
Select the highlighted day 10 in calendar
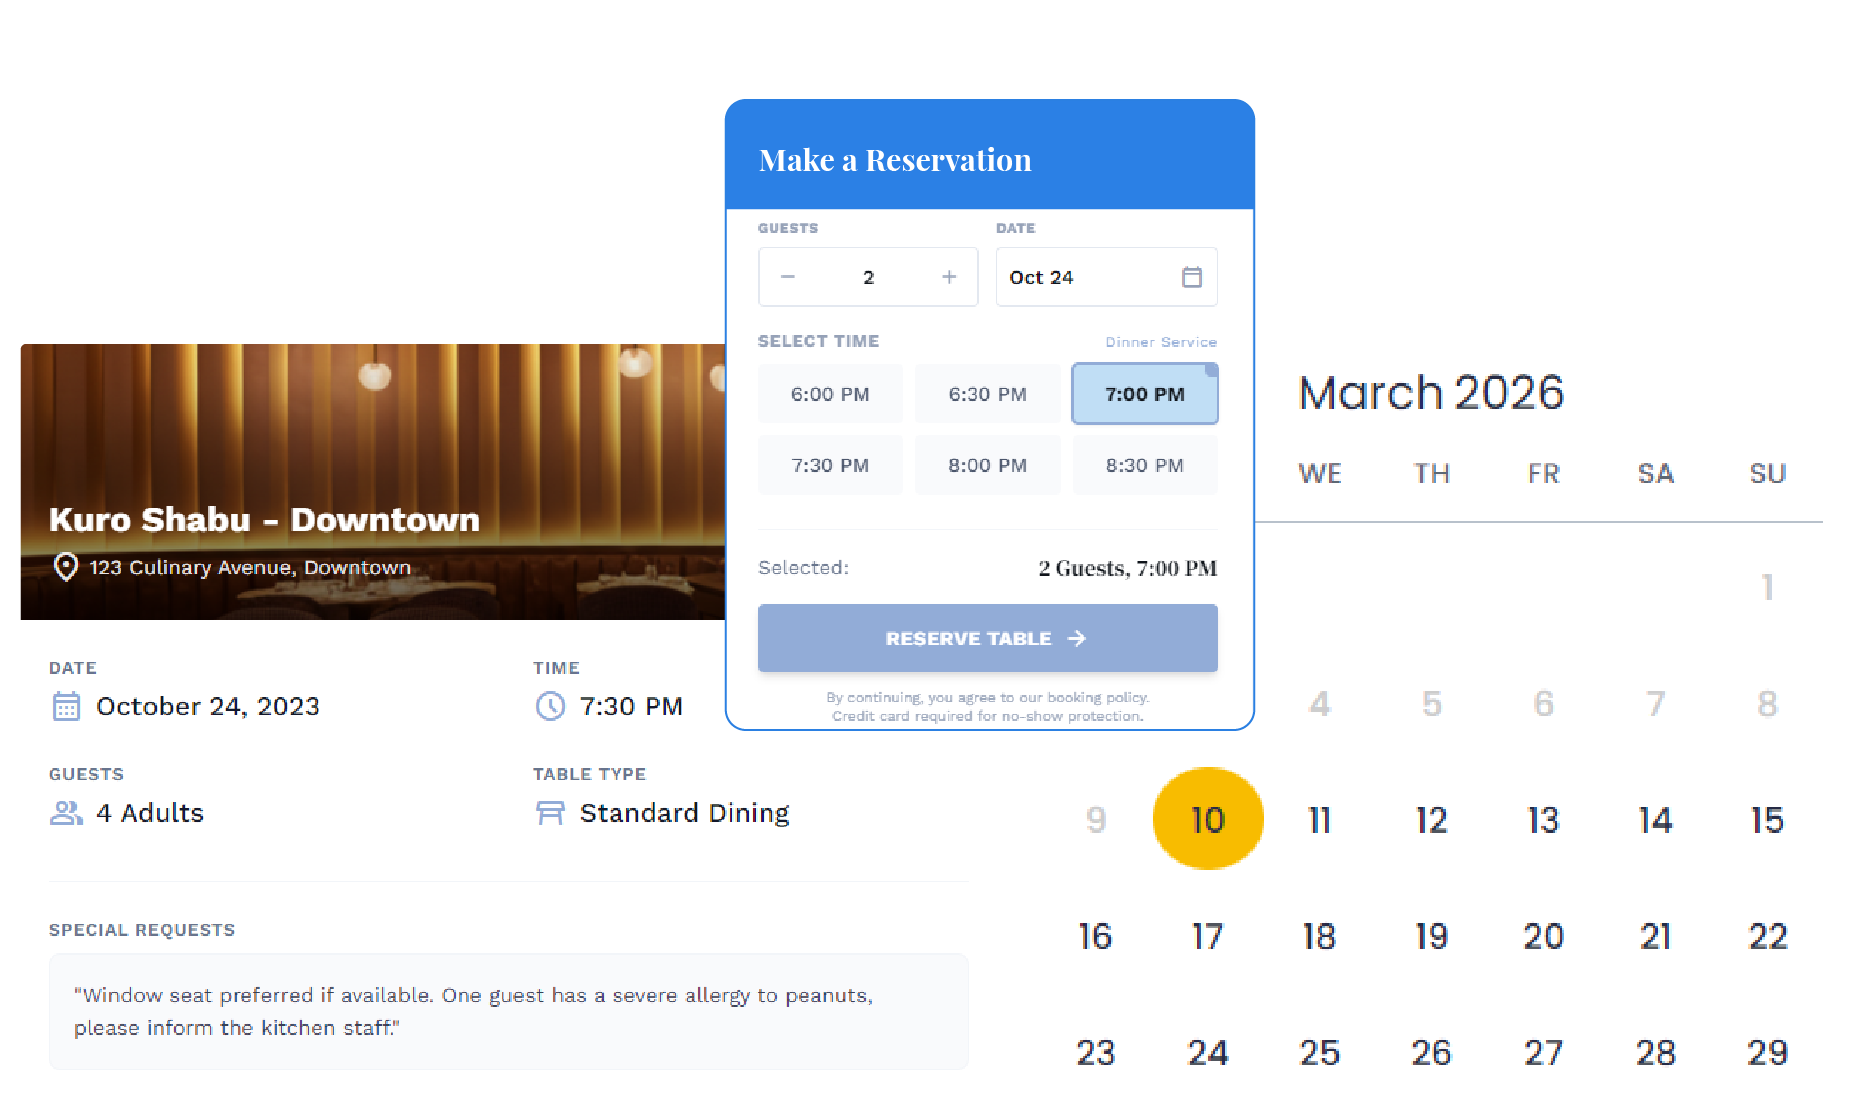[1208, 819]
